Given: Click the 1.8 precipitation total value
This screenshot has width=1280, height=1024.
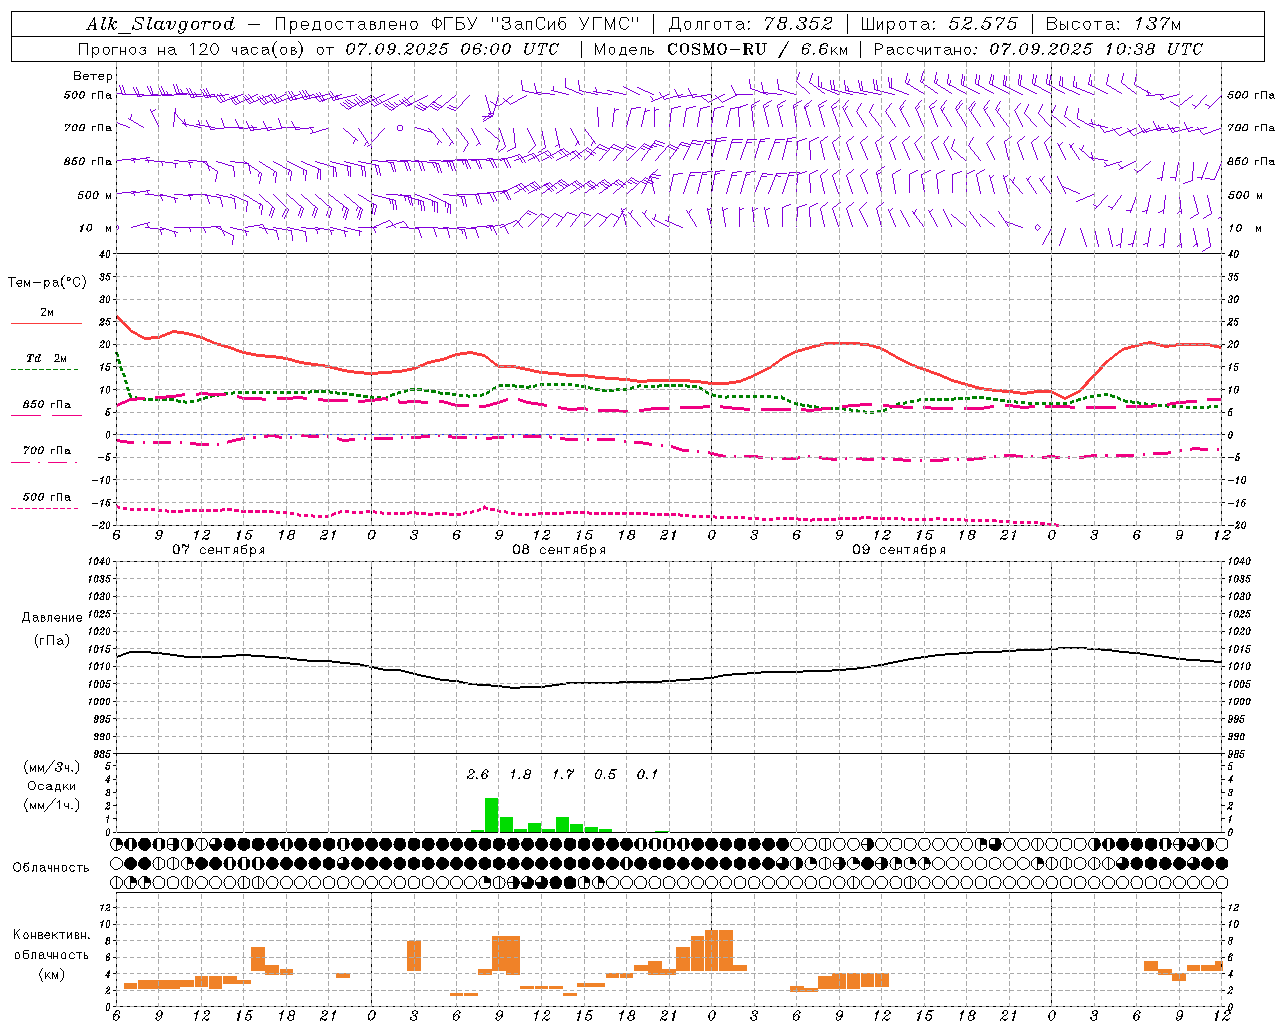Looking at the screenshot, I should (520, 775).
